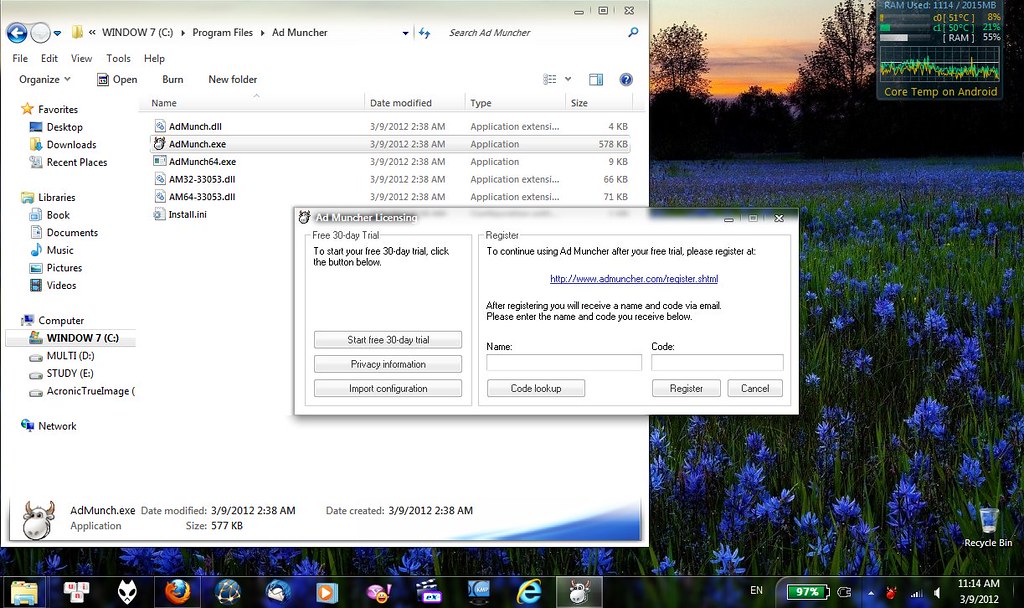Click the Register button
The height and width of the screenshot is (608, 1024).
click(x=686, y=389)
